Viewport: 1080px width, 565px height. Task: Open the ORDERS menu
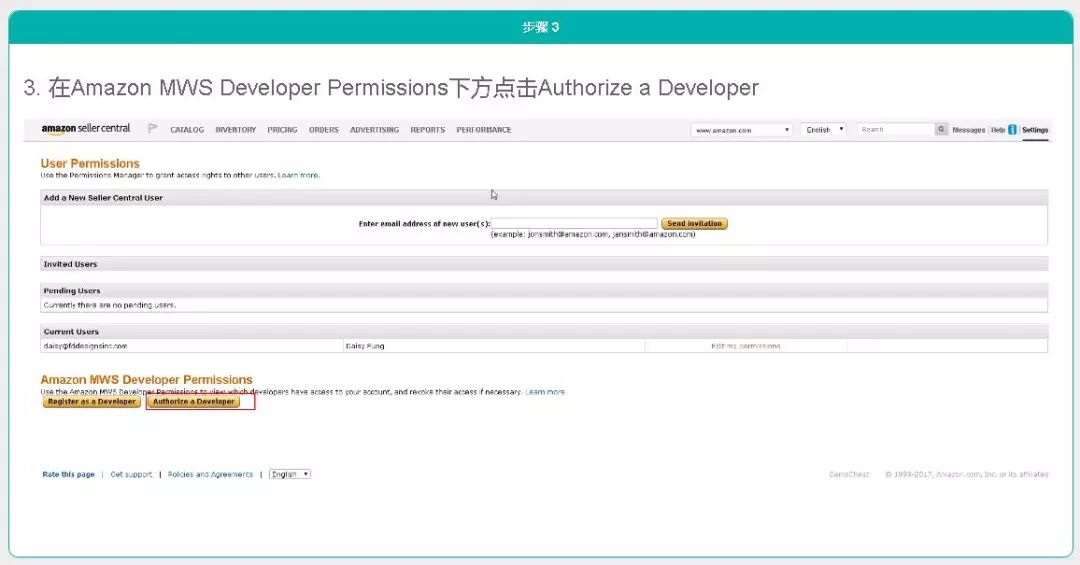coord(324,130)
